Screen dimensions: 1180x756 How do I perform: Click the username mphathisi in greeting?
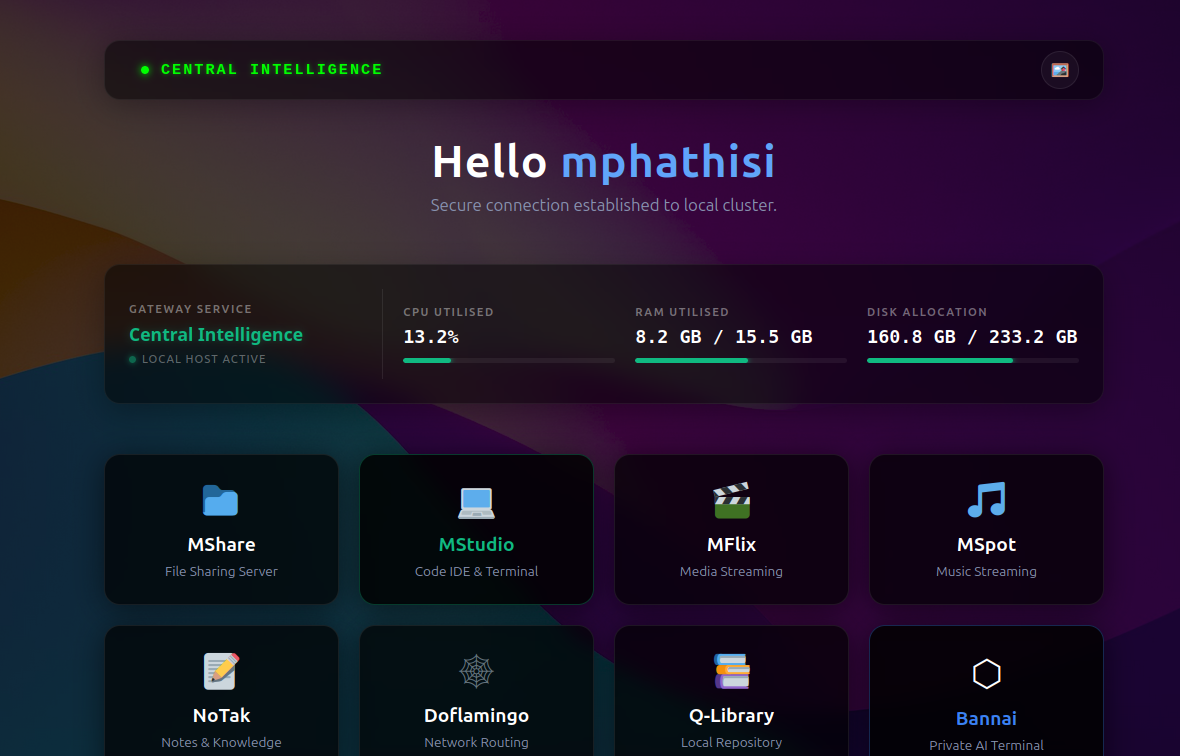click(x=668, y=161)
